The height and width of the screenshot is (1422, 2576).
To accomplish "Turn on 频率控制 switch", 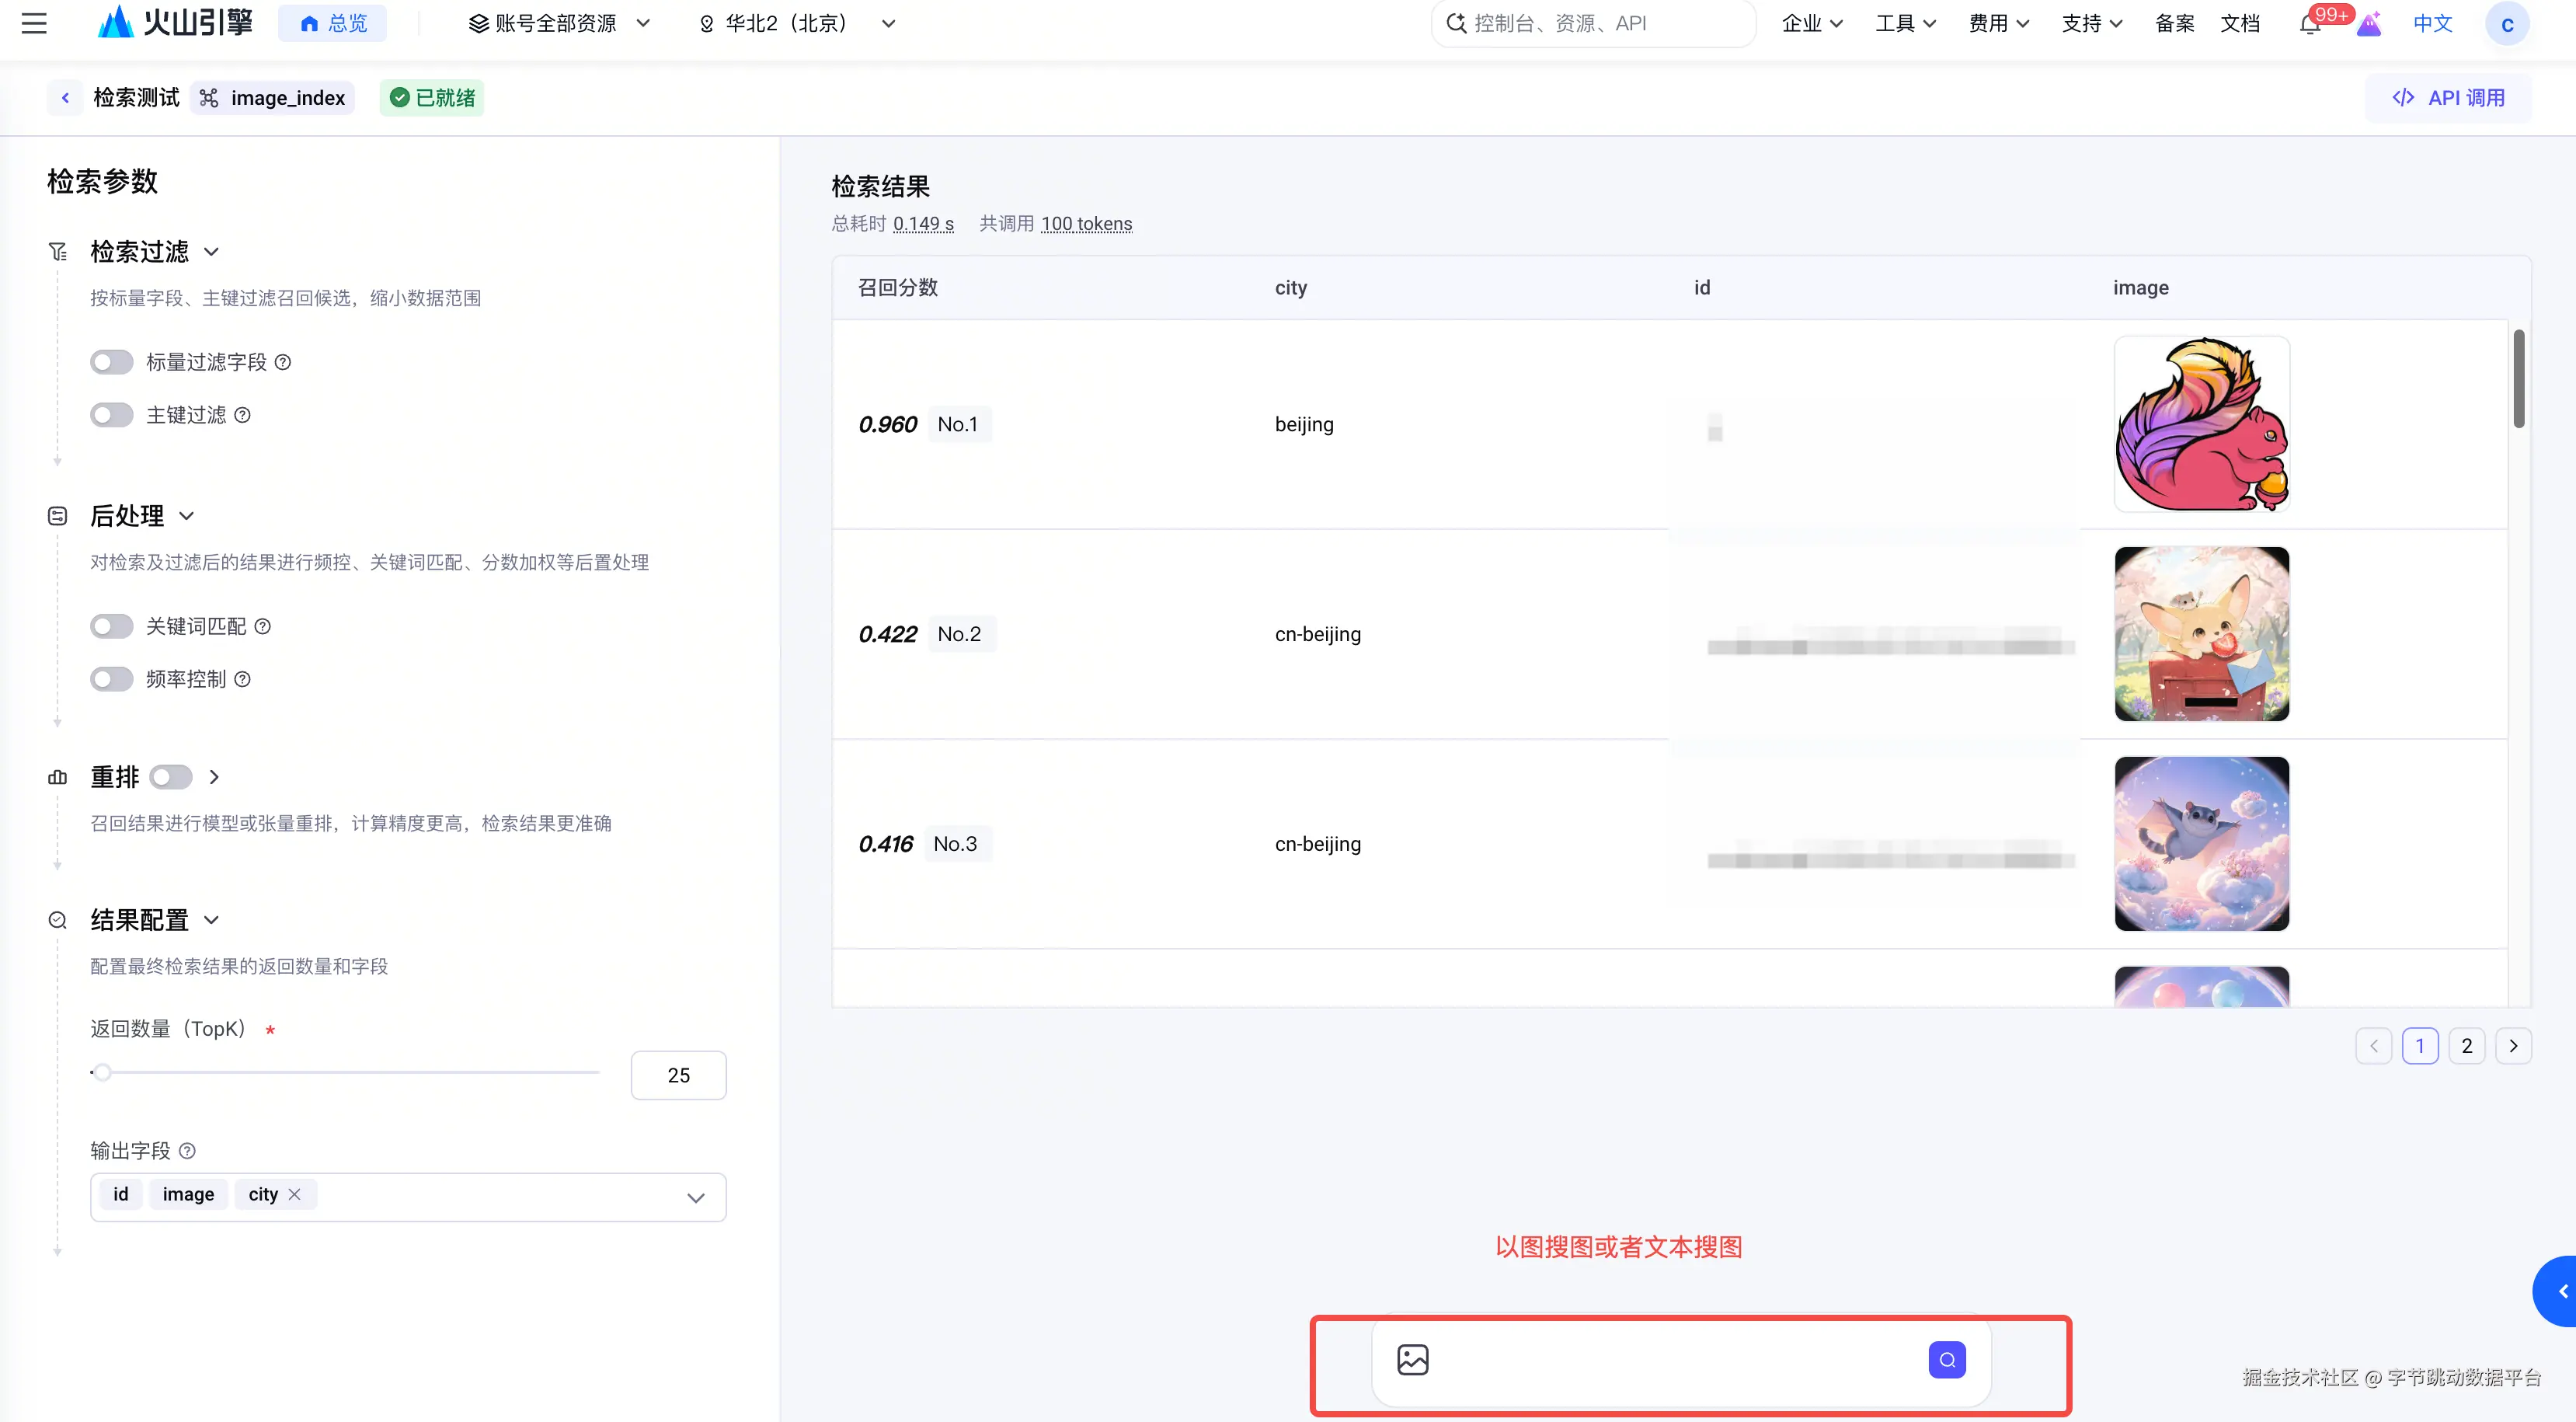I will click(111, 678).
